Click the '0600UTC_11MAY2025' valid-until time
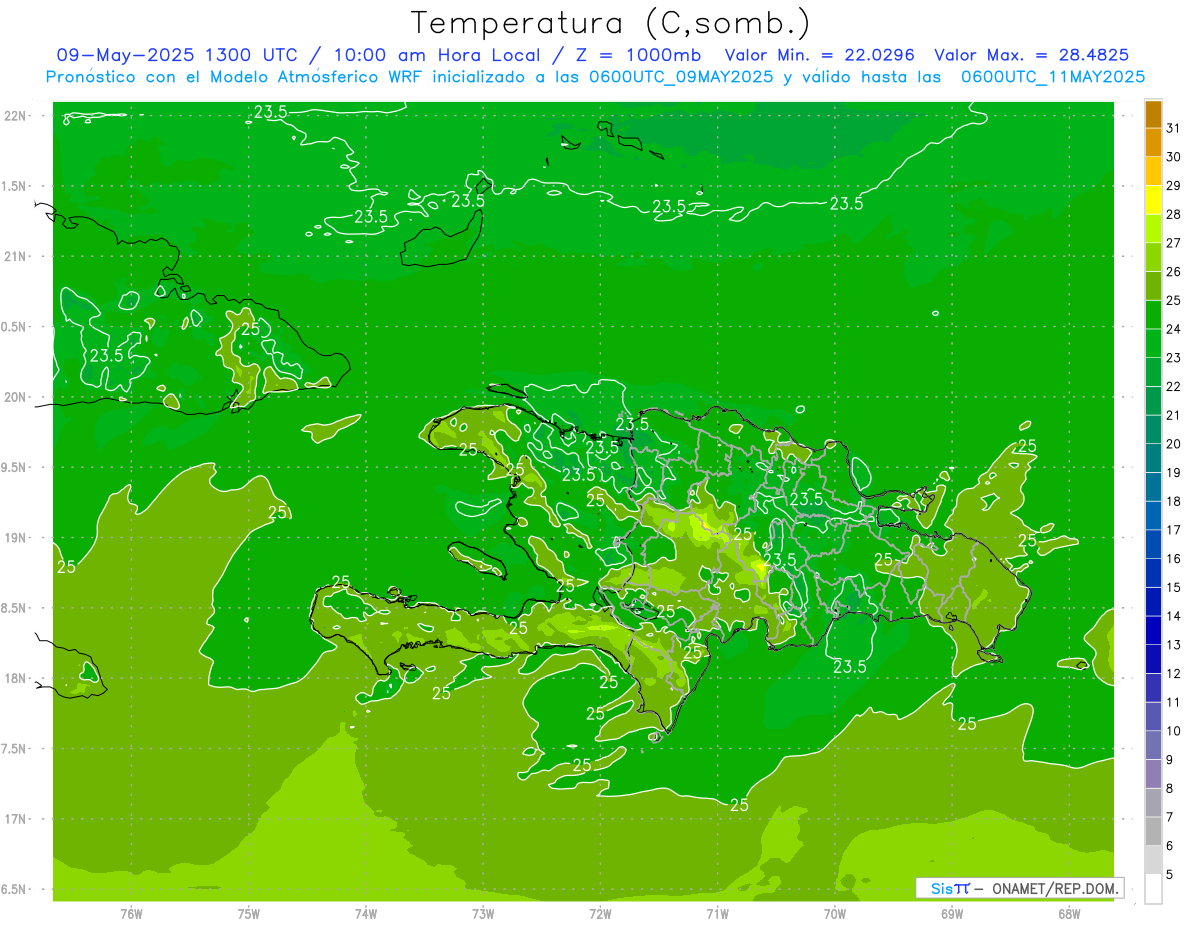Image resolution: width=1200 pixels, height=927 pixels. tap(1052, 76)
